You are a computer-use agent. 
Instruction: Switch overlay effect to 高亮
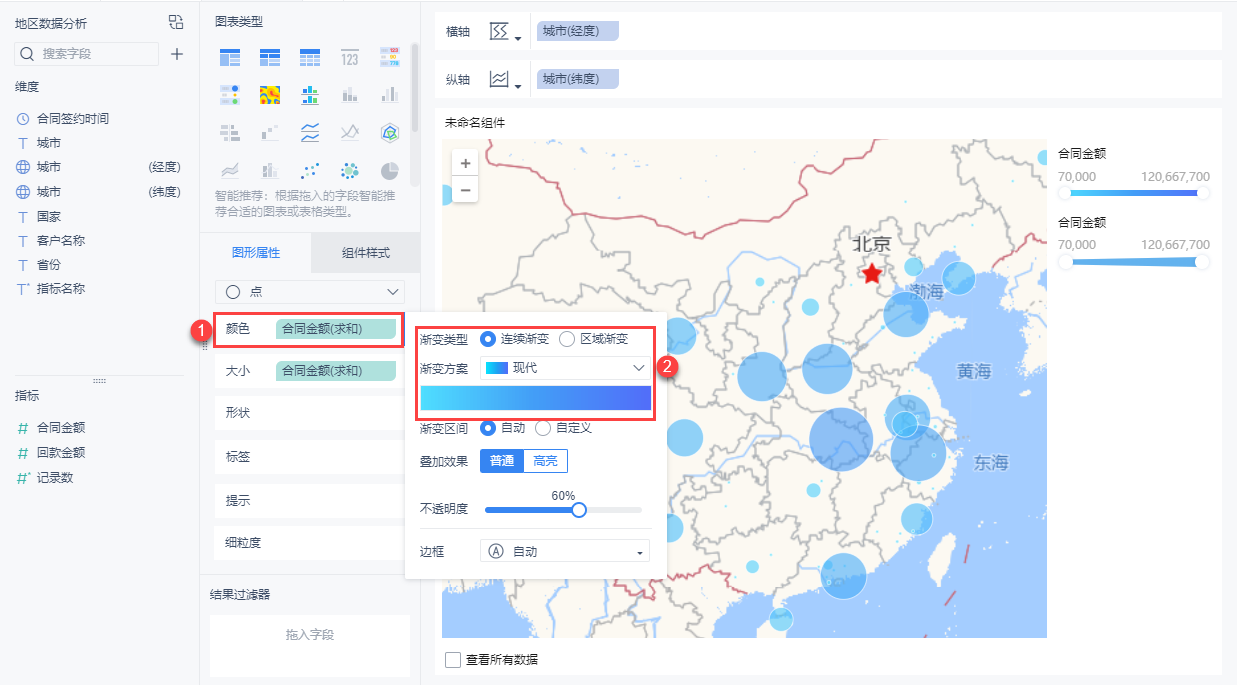point(546,461)
